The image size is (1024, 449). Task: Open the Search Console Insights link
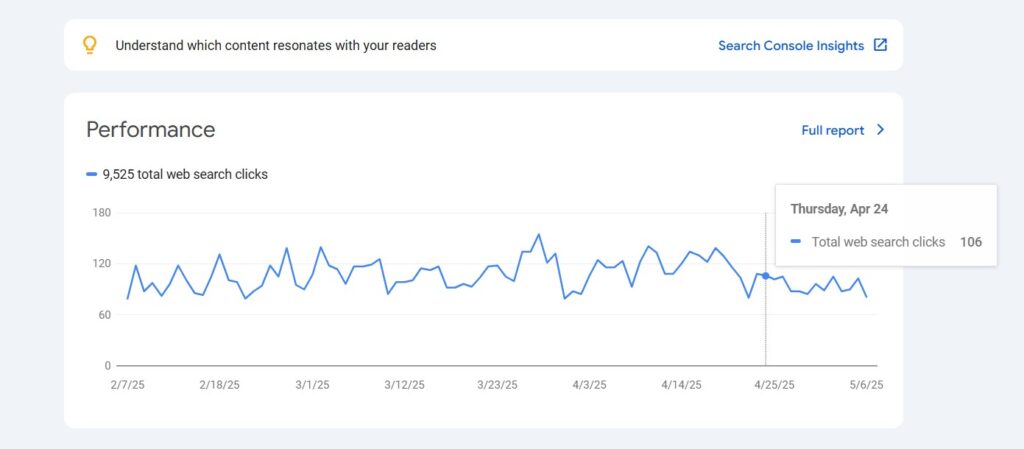pos(790,45)
